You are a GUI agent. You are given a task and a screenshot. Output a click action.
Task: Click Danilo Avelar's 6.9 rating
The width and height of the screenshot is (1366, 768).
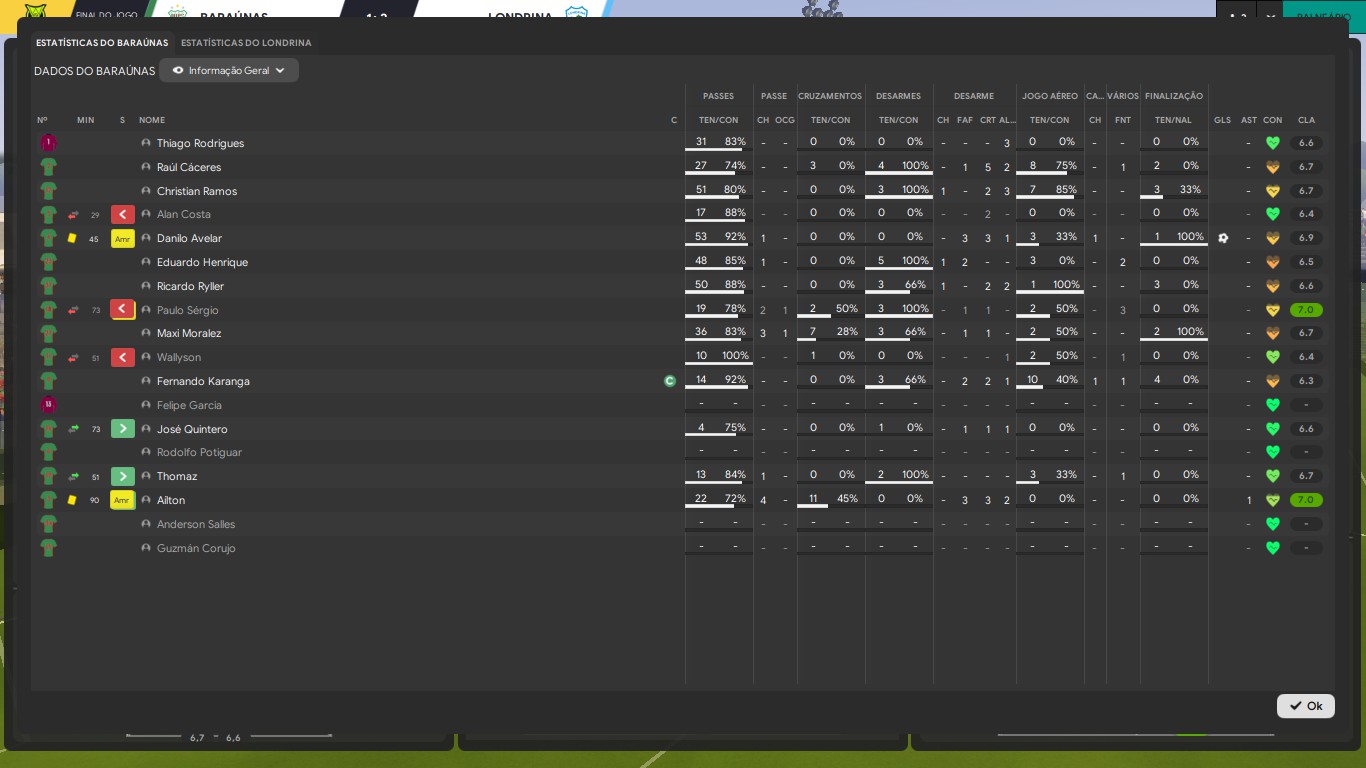(x=1306, y=238)
